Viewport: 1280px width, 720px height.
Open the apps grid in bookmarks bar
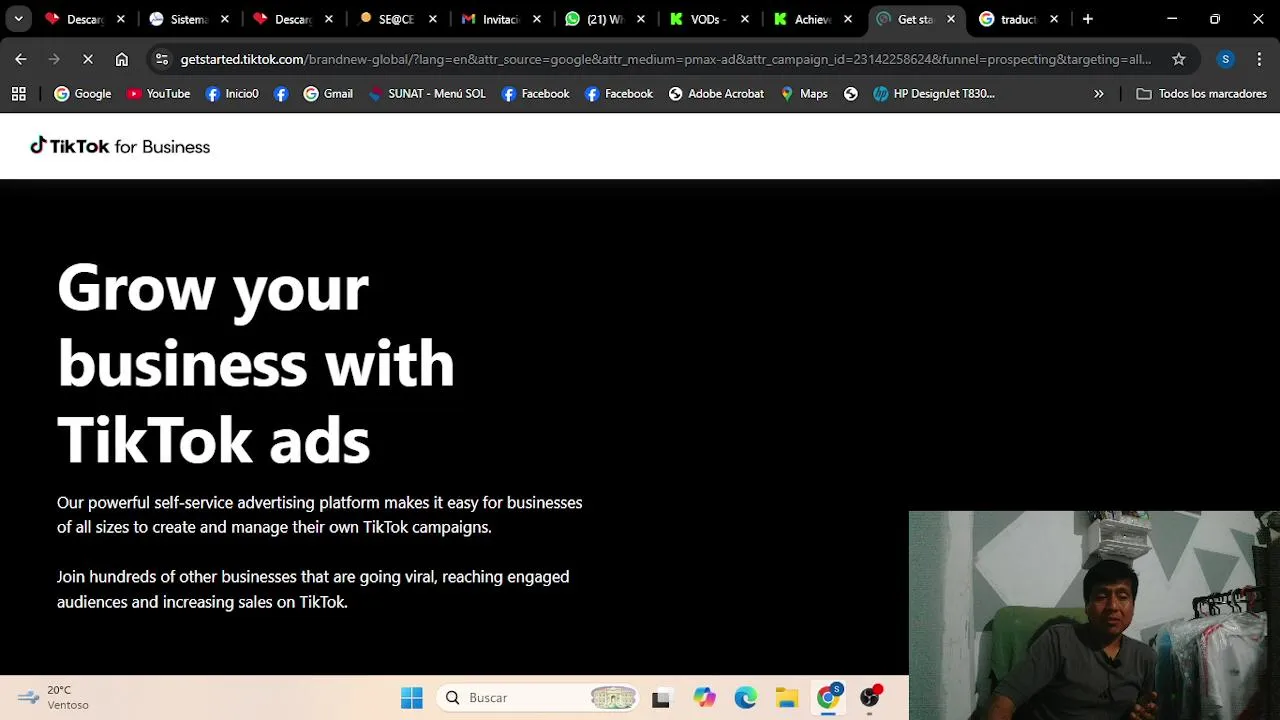(18, 93)
